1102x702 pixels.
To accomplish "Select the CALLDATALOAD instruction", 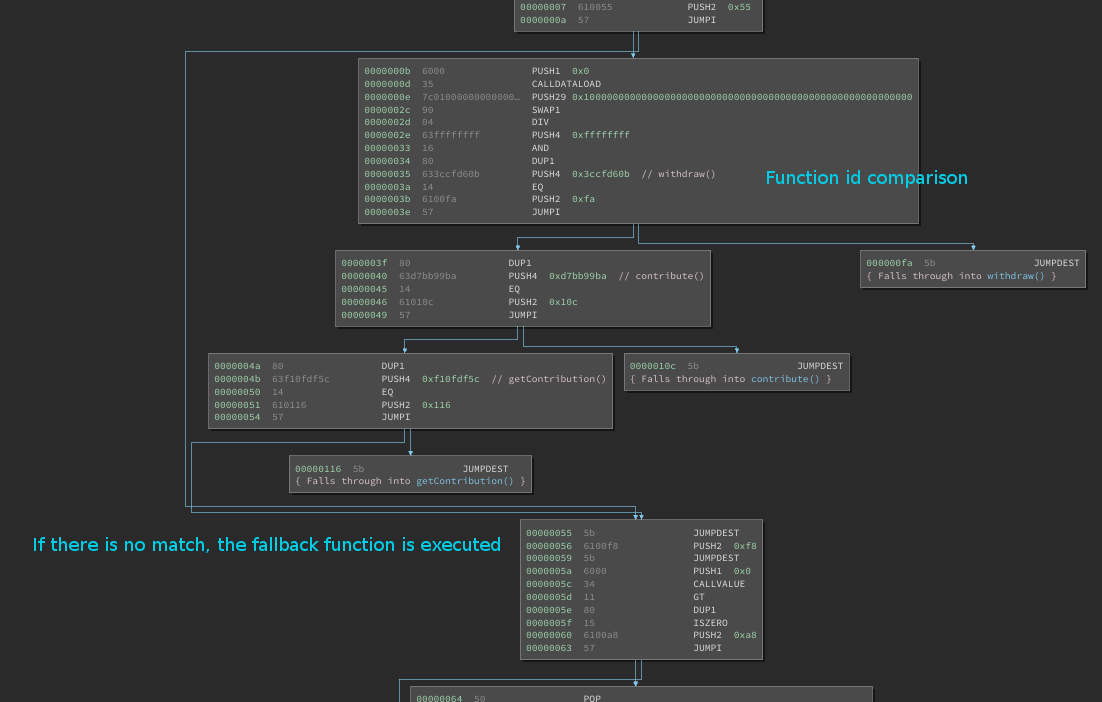I will coord(566,84).
